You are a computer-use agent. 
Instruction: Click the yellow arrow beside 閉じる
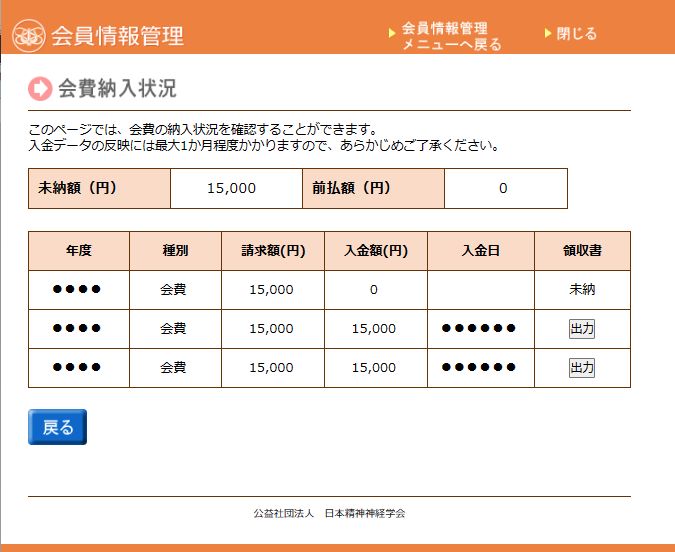(x=548, y=33)
